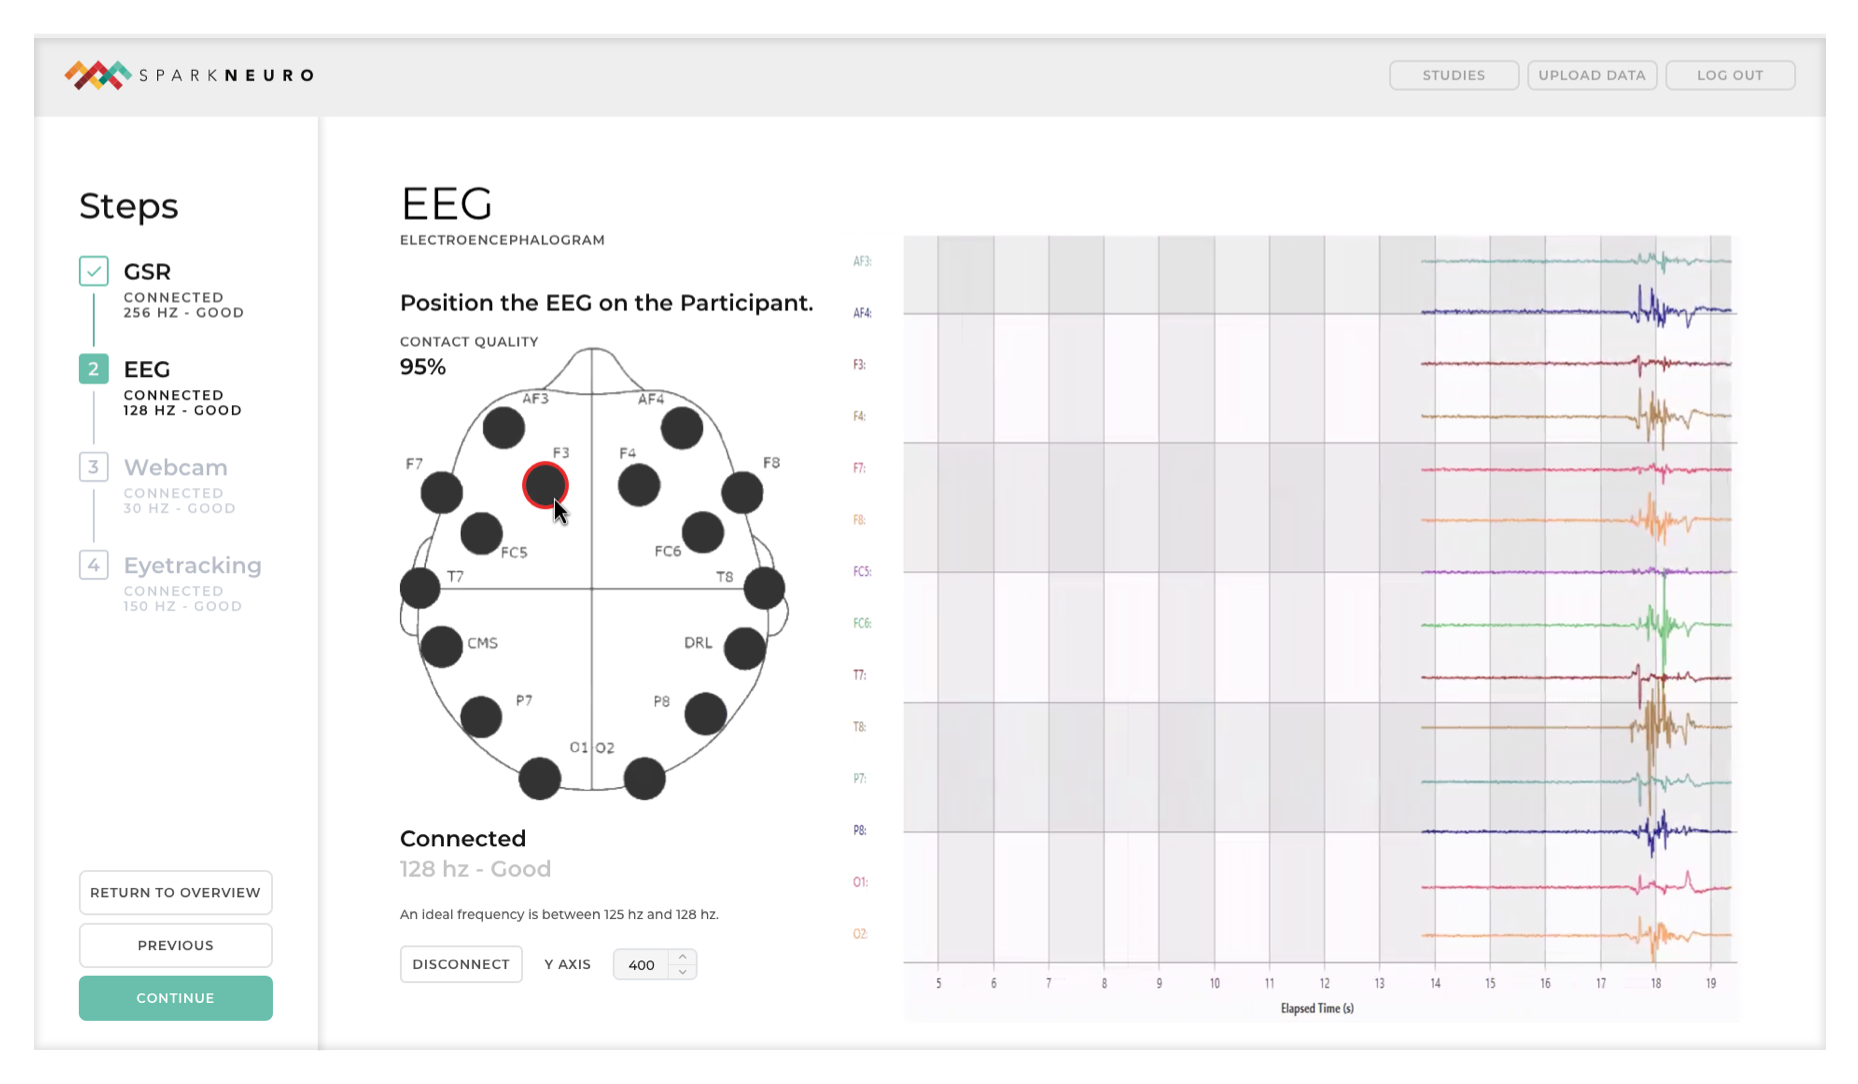This screenshot has height=1084, width=1858.
Task: Click the Return to Overview button
Action: click(175, 892)
